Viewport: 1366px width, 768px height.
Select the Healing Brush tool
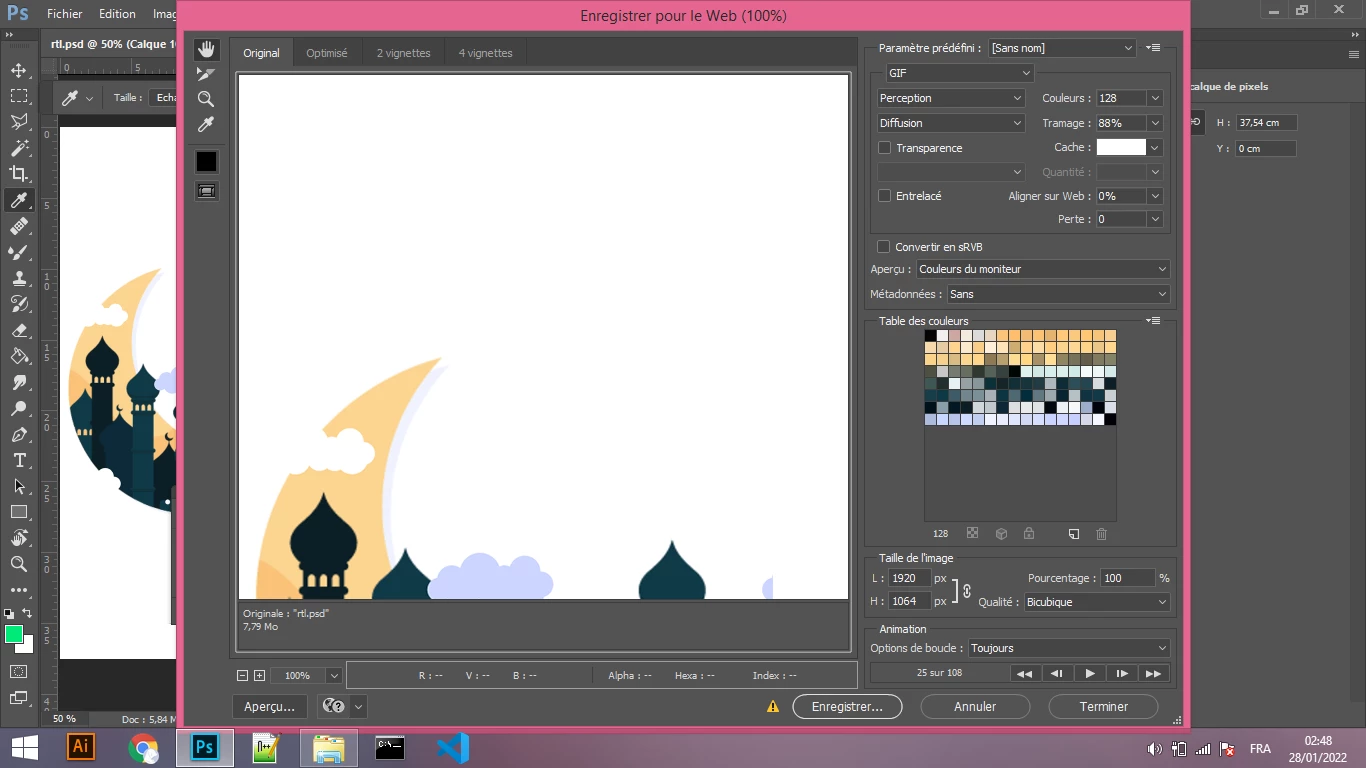pyautogui.click(x=18, y=226)
